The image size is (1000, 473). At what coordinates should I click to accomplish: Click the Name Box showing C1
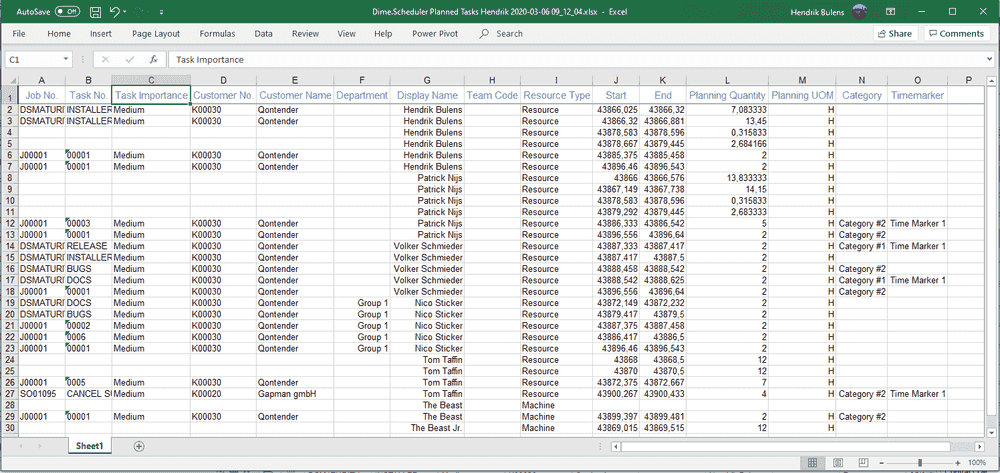tap(33, 59)
